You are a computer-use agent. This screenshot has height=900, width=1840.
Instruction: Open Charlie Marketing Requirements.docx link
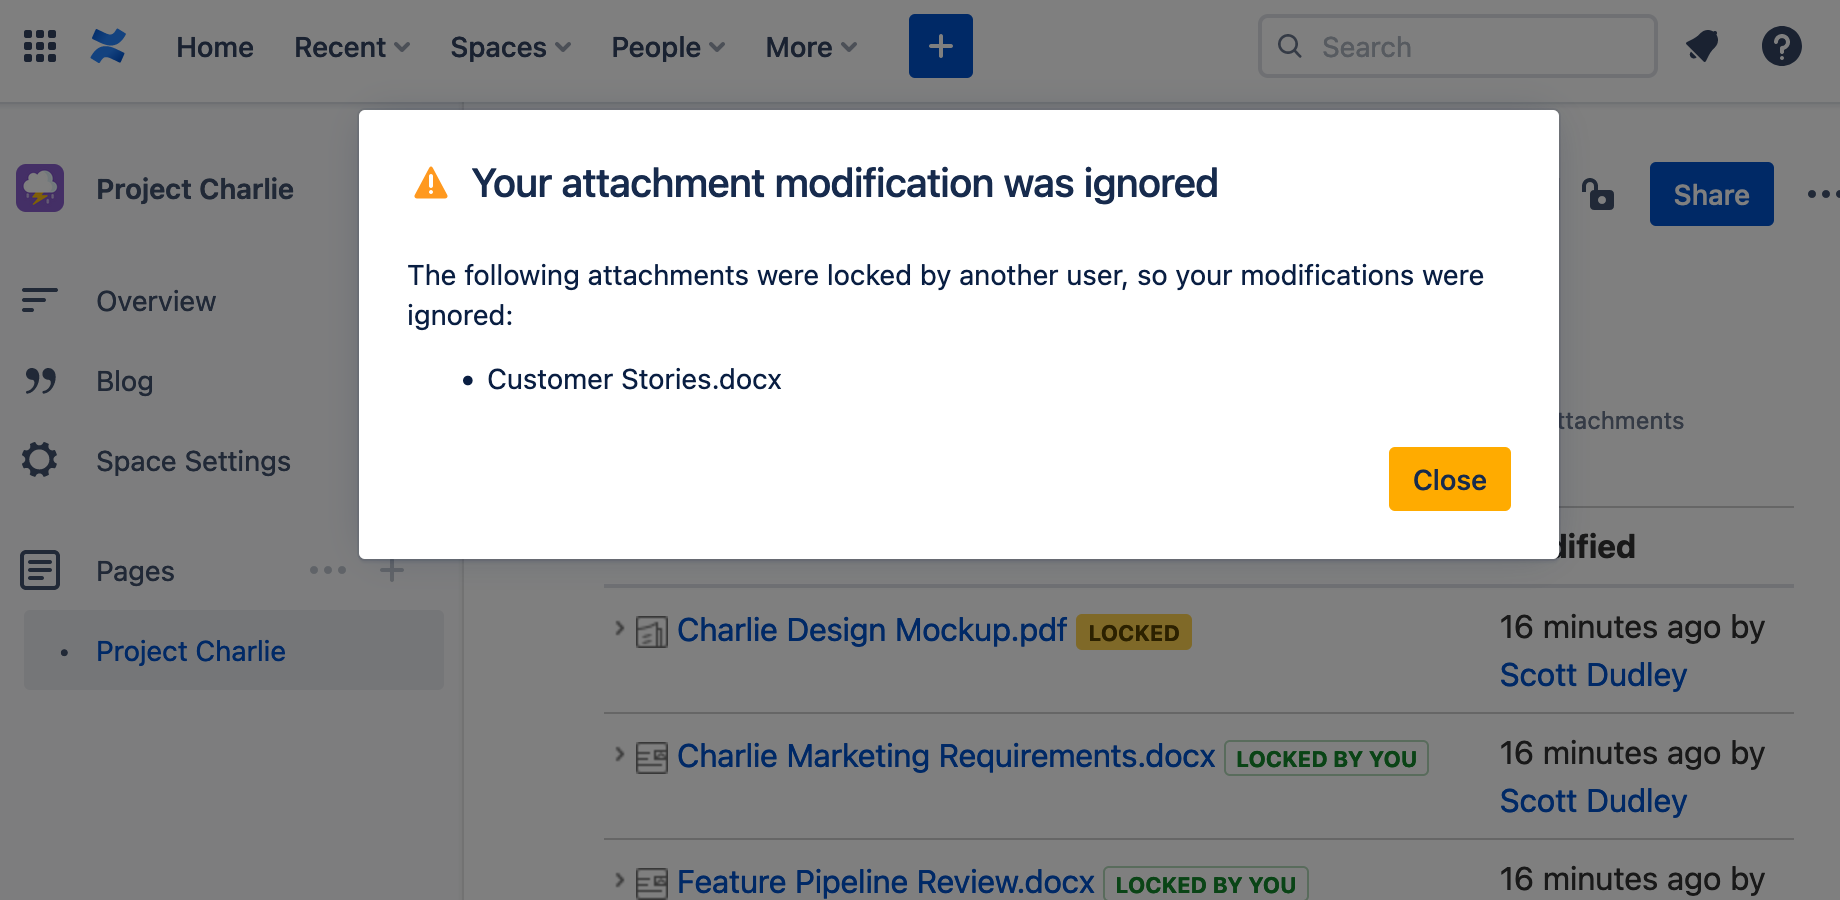point(945,756)
